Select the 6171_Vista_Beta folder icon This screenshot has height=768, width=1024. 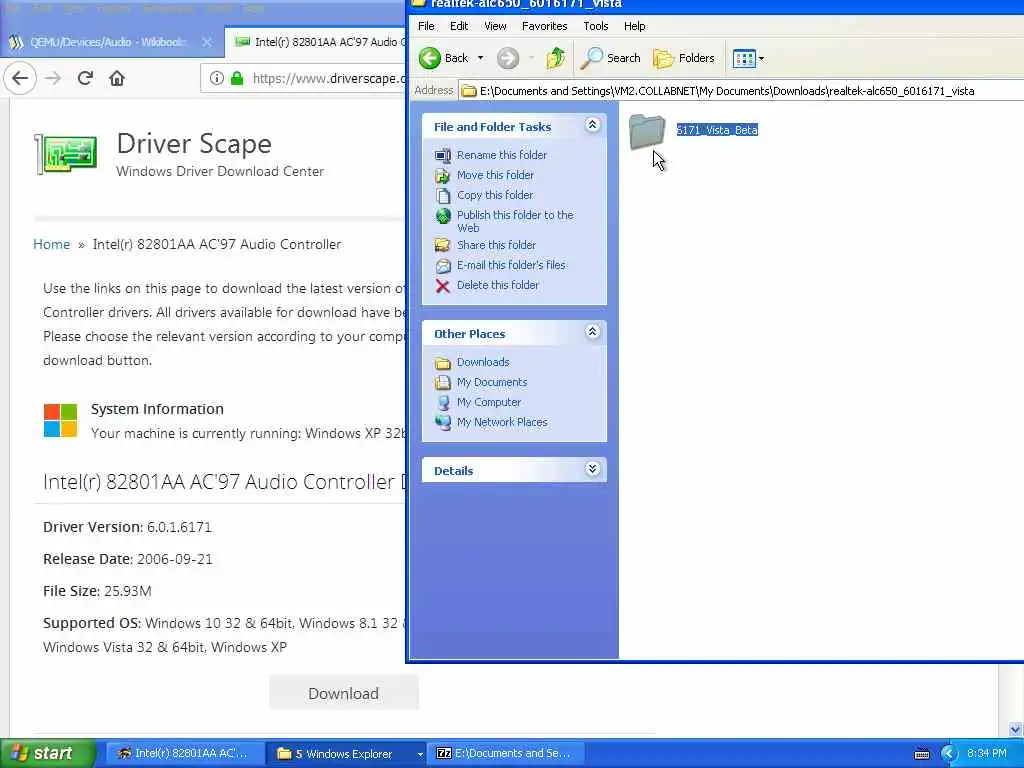click(x=647, y=131)
